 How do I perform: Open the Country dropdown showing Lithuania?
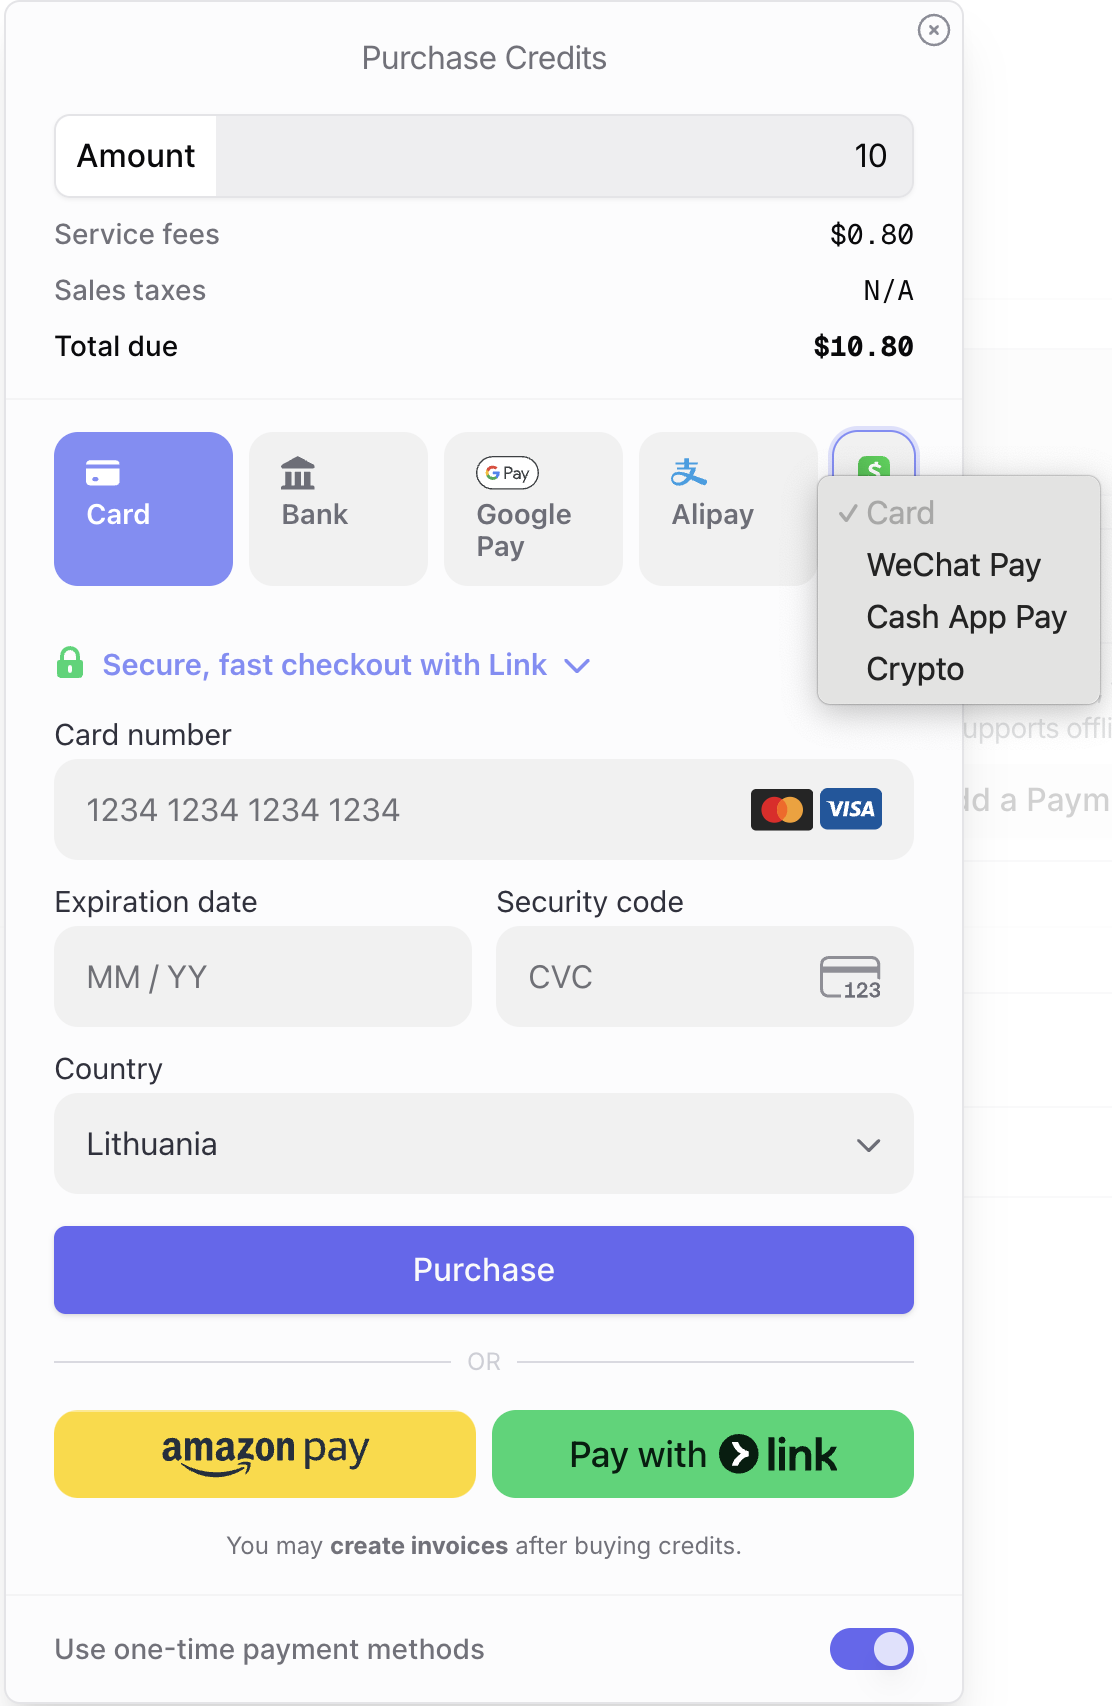(484, 1144)
